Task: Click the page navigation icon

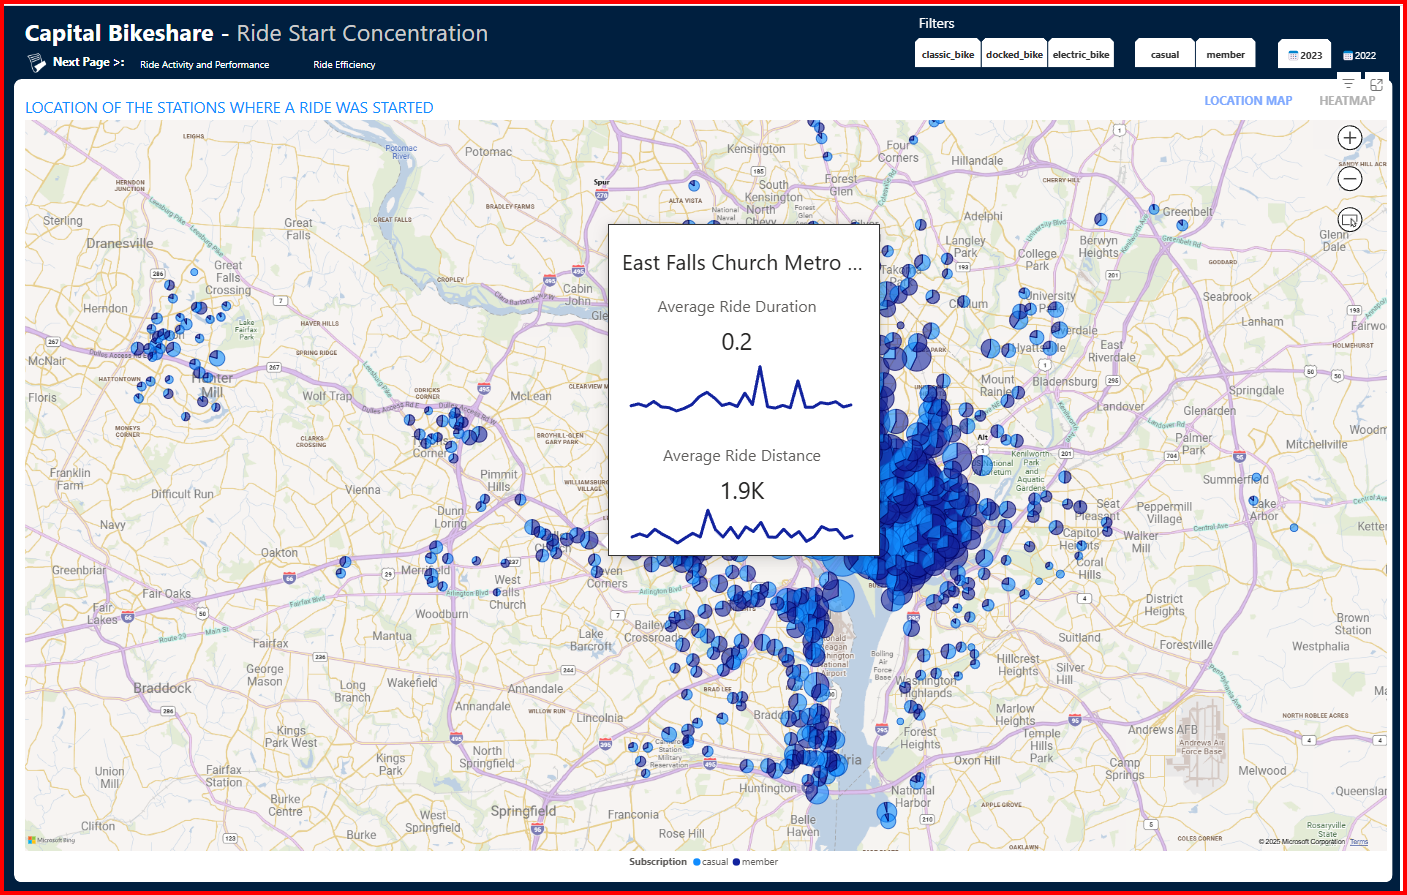Action: (x=36, y=63)
